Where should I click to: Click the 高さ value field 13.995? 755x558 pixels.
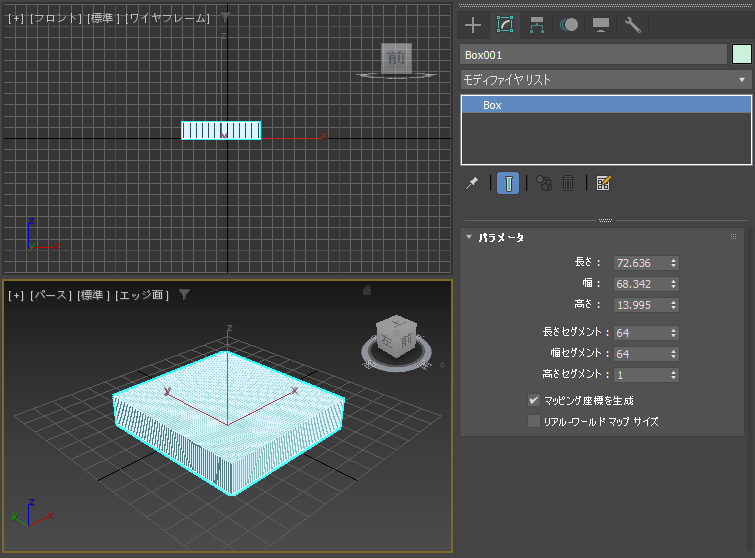(640, 305)
